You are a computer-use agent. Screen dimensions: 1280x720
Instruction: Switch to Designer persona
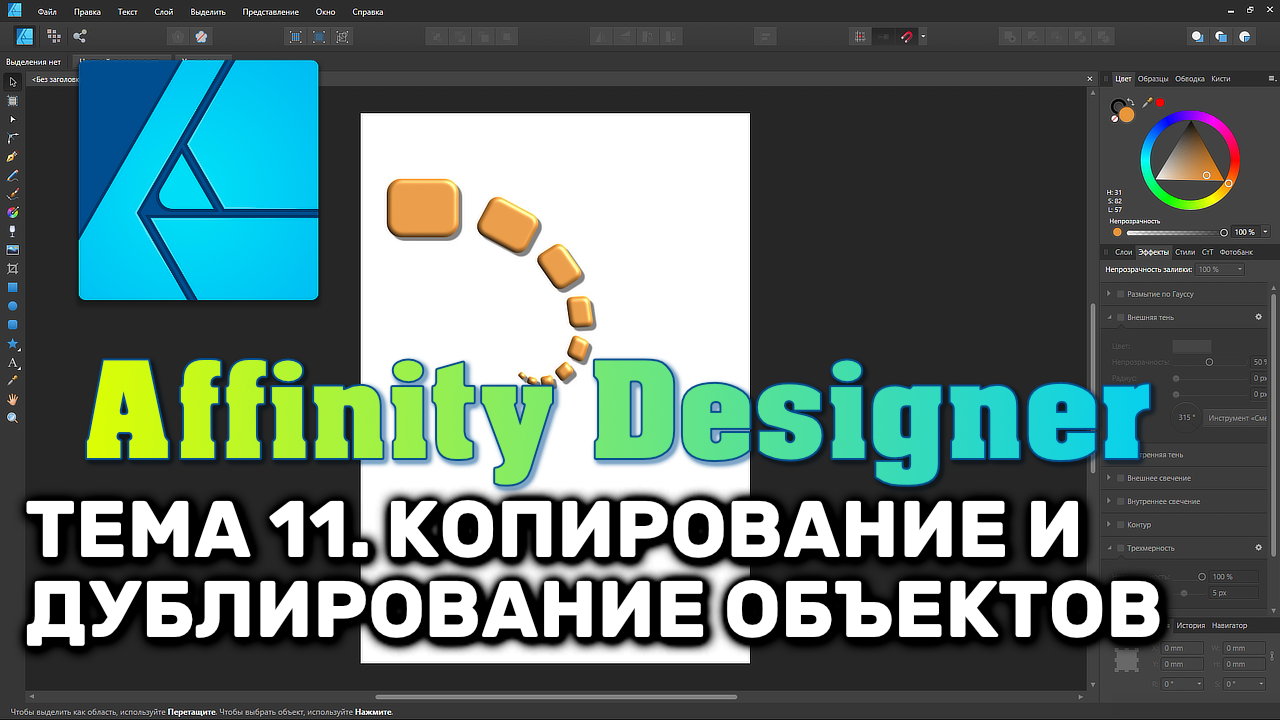[26, 36]
